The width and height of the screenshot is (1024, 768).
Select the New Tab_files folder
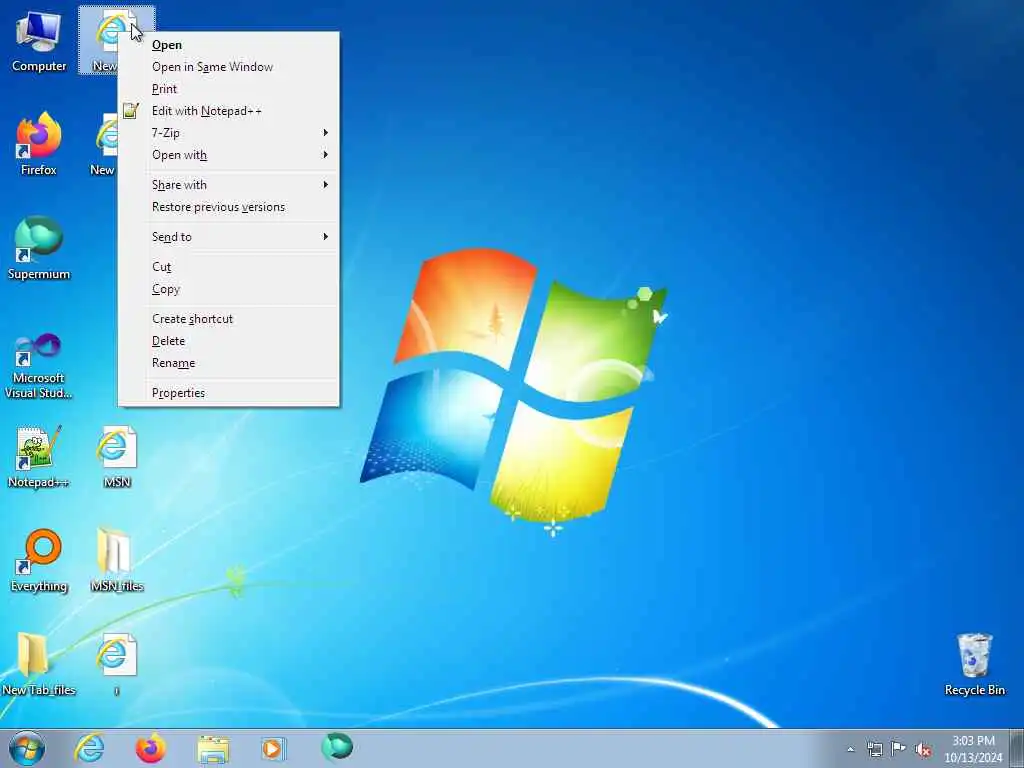tap(39, 664)
